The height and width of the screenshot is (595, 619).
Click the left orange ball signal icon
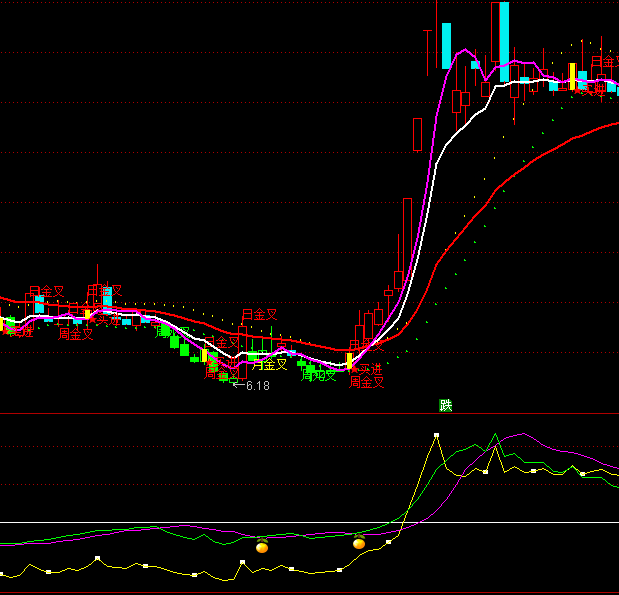pyautogui.click(x=262, y=547)
